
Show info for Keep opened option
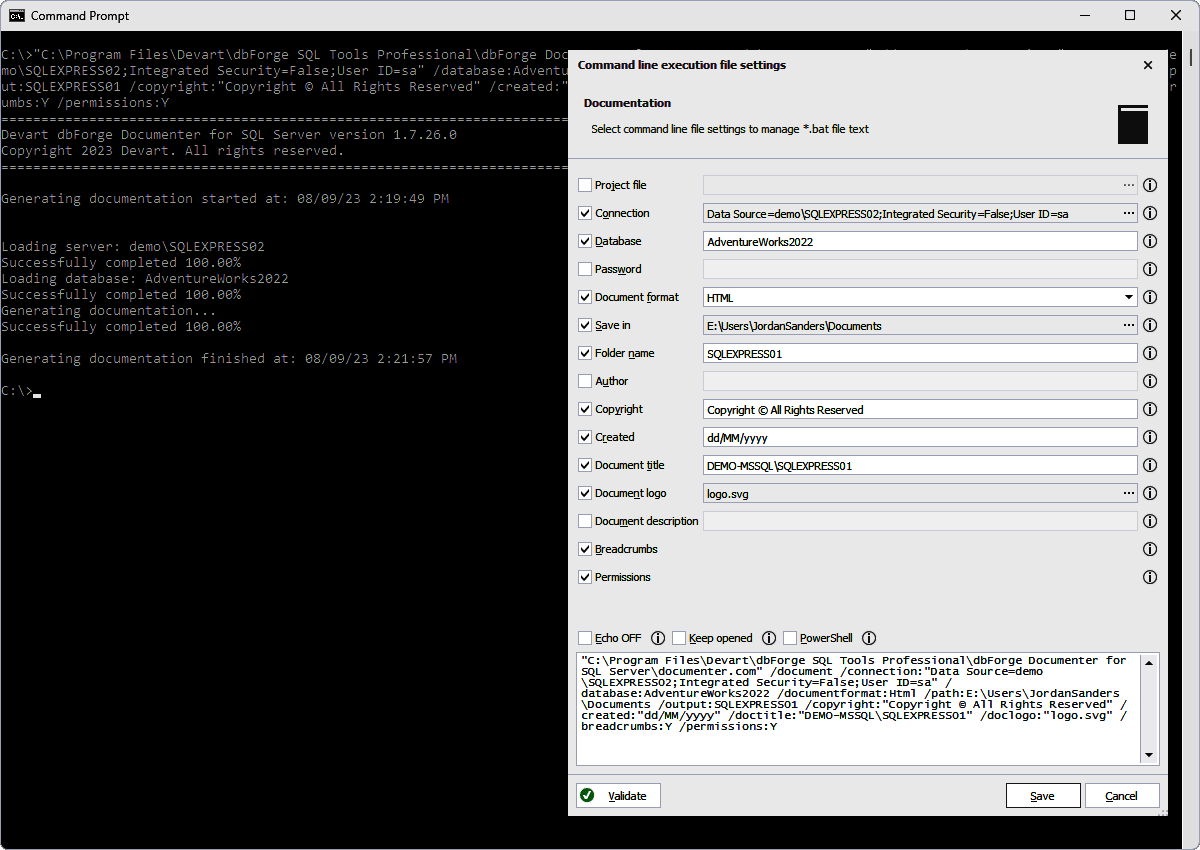click(x=768, y=638)
